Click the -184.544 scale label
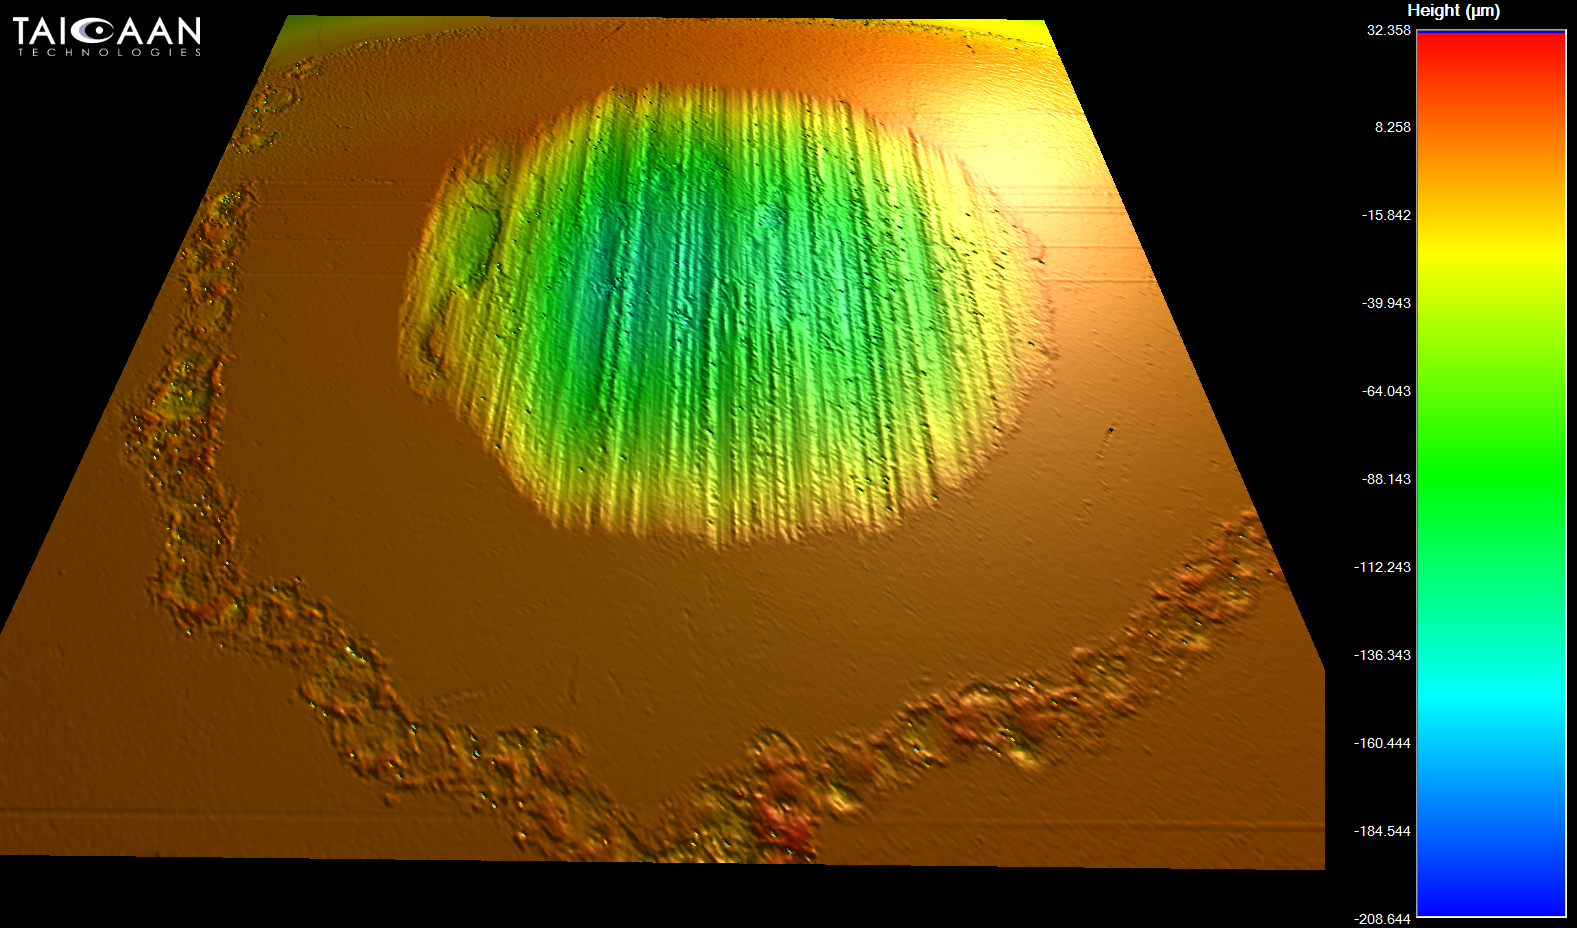The width and height of the screenshot is (1577, 928). tap(1382, 831)
